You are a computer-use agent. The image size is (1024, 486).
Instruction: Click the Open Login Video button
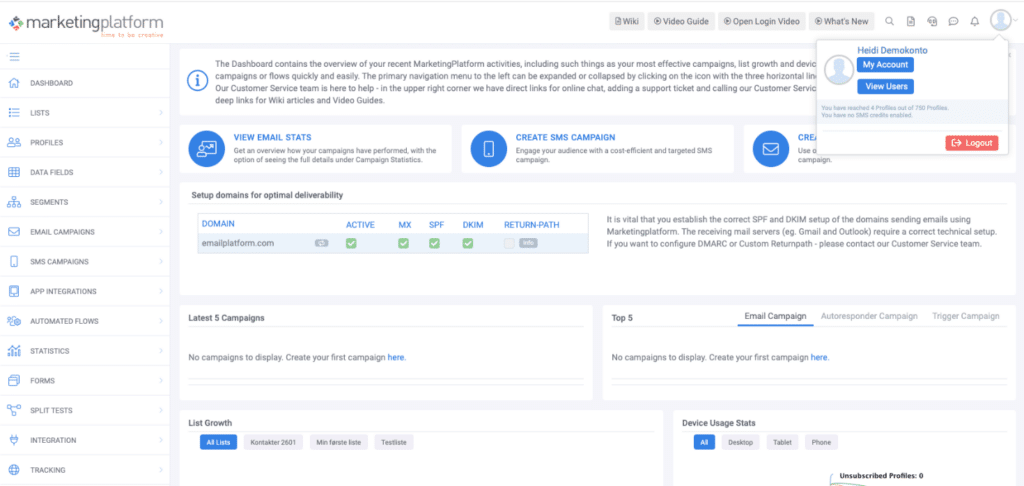[761, 22]
